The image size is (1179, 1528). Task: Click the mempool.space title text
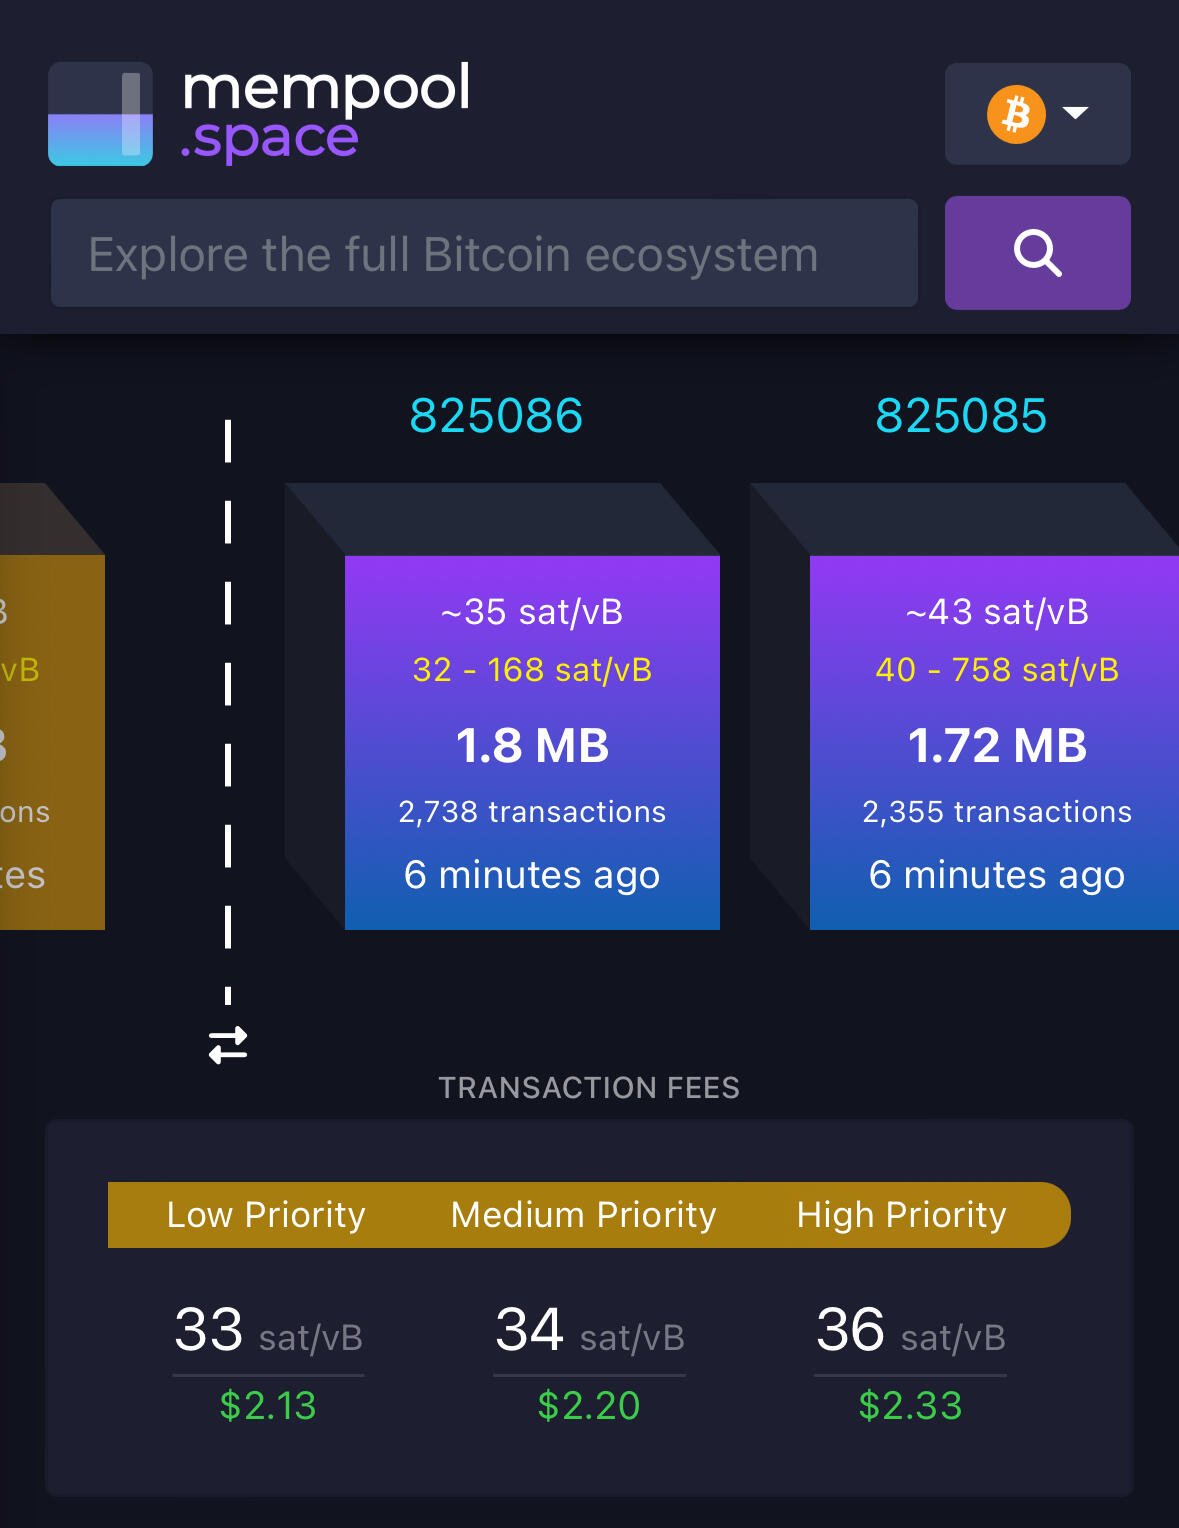coord(325,112)
